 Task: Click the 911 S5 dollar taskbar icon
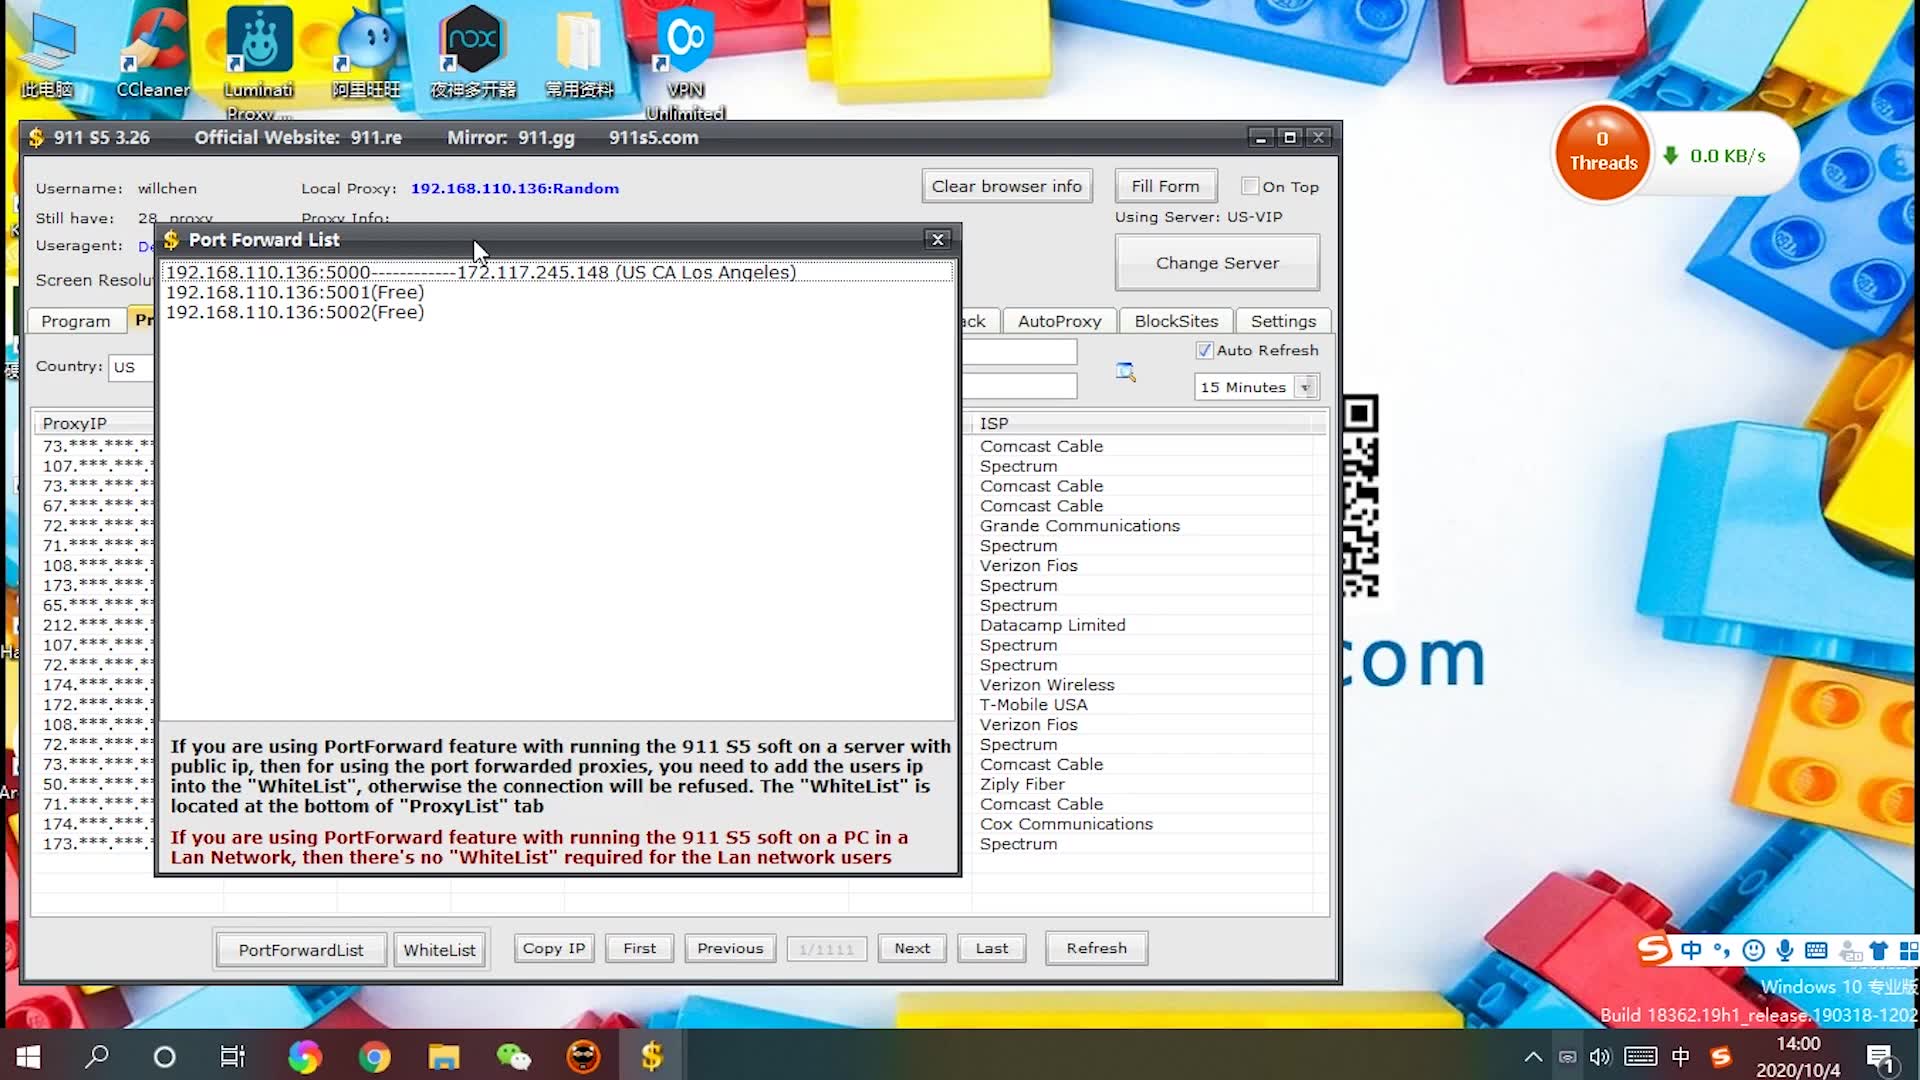coord(651,1056)
